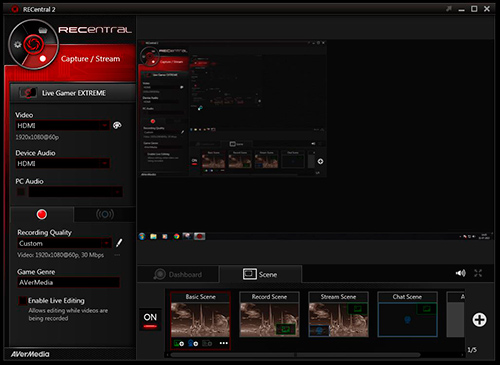Pin the RECentral window with pin icon
The width and height of the screenshot is (500, 365).
pyautogui.click(x=449, y=9)
